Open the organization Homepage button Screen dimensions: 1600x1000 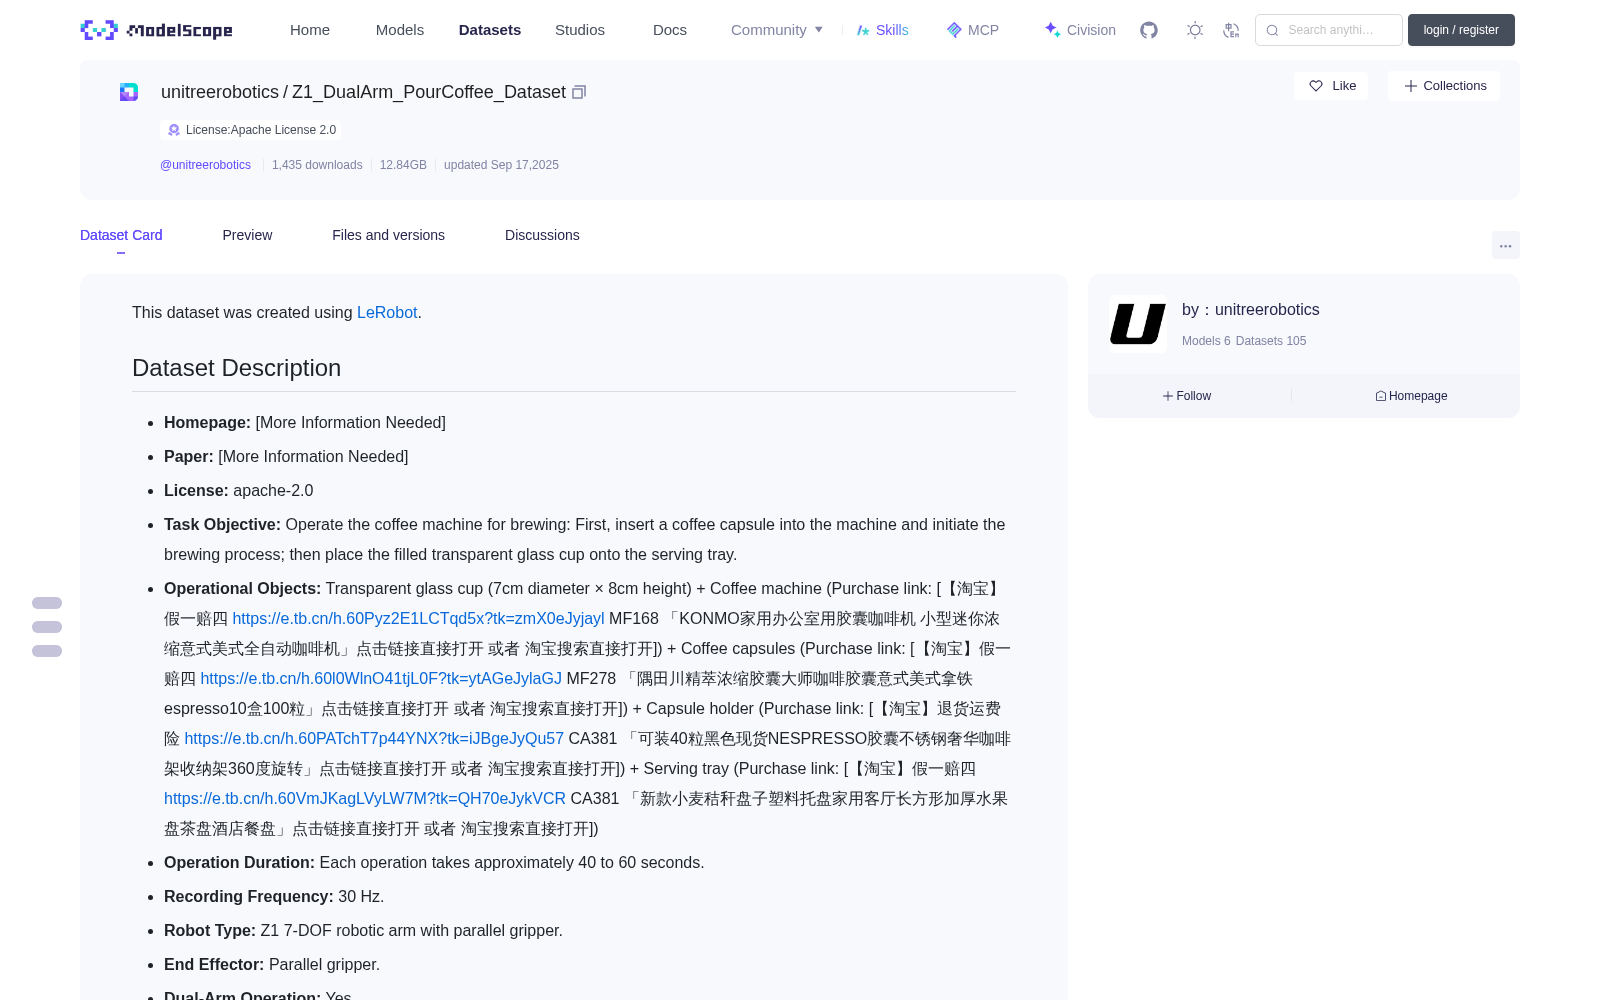pyautogui.click(x=1411, y=396)
